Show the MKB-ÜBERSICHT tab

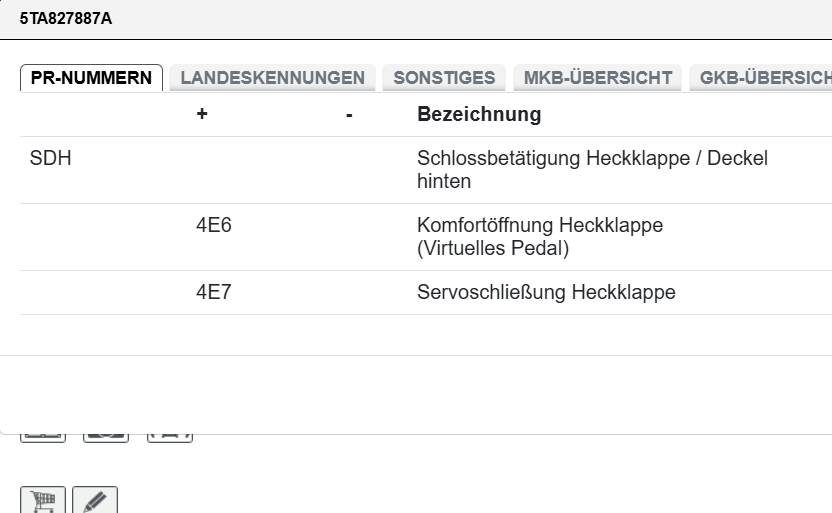[x=597, y=78]
